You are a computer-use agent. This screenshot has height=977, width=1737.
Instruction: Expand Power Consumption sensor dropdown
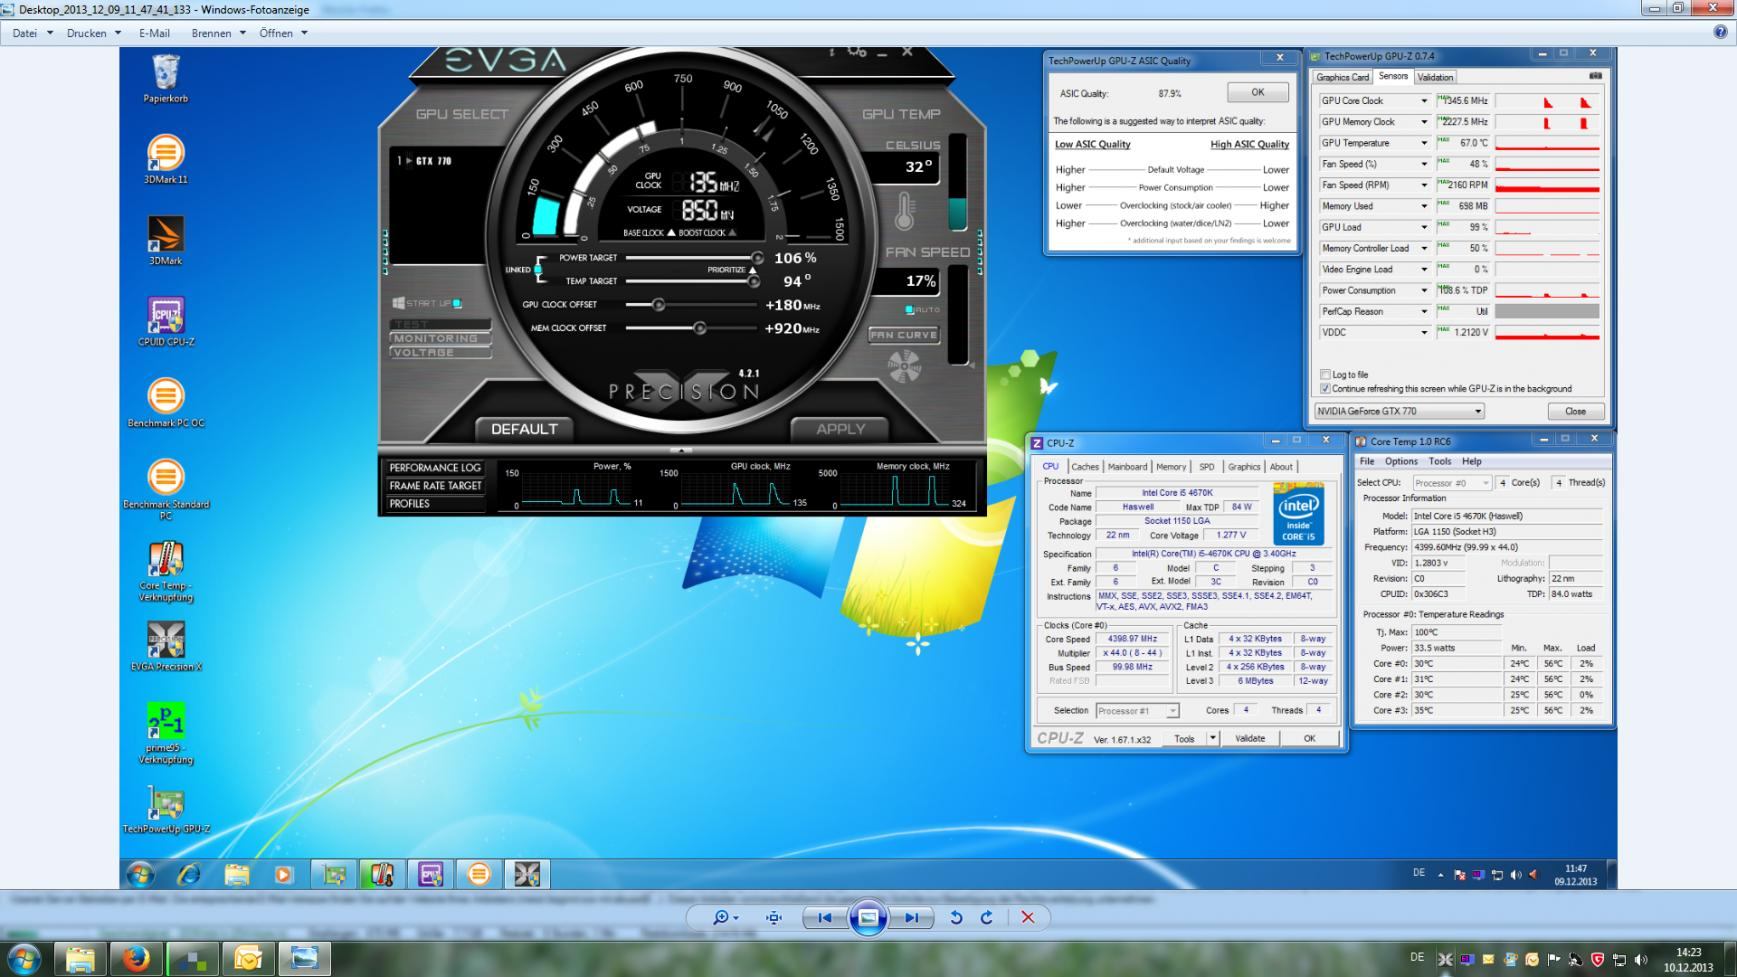coord(1424,291)
